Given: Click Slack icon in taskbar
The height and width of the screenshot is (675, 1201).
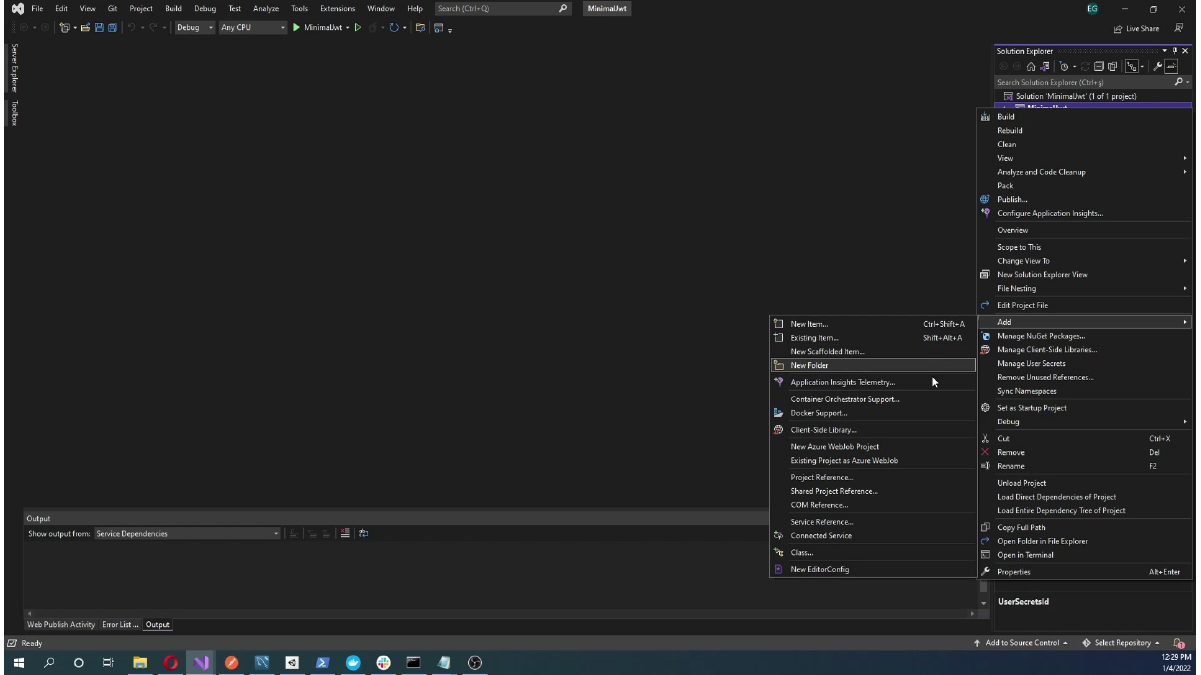Looking at the screenshot, I should tap(383, 662).
